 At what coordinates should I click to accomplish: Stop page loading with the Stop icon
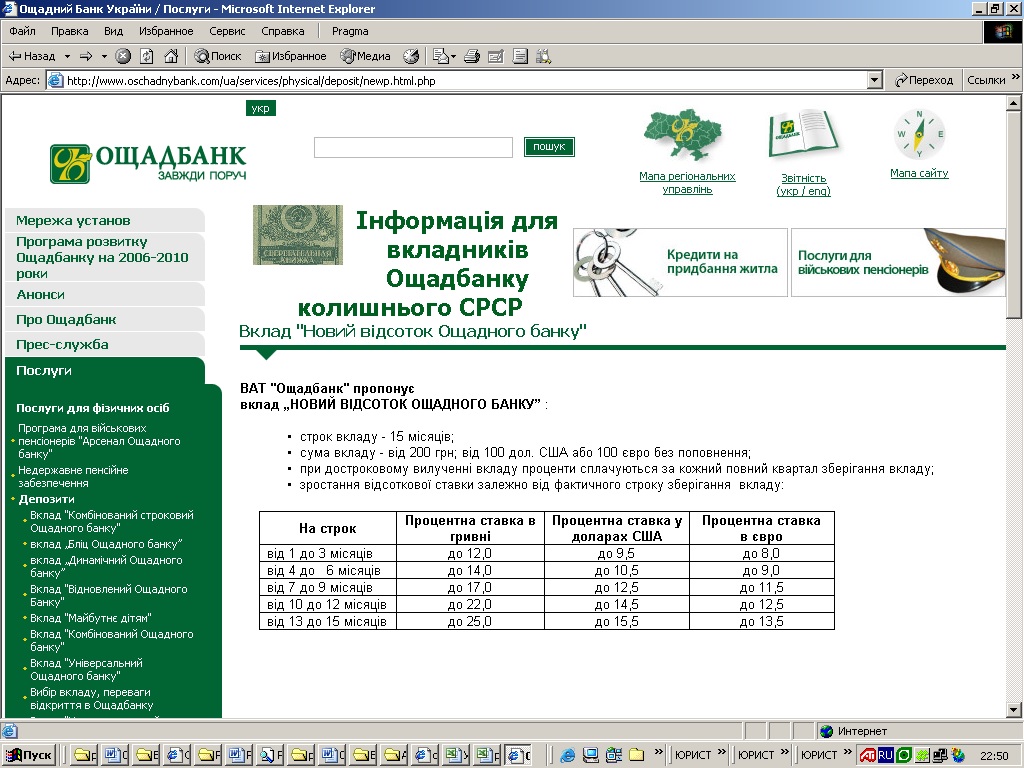[123, 56]
